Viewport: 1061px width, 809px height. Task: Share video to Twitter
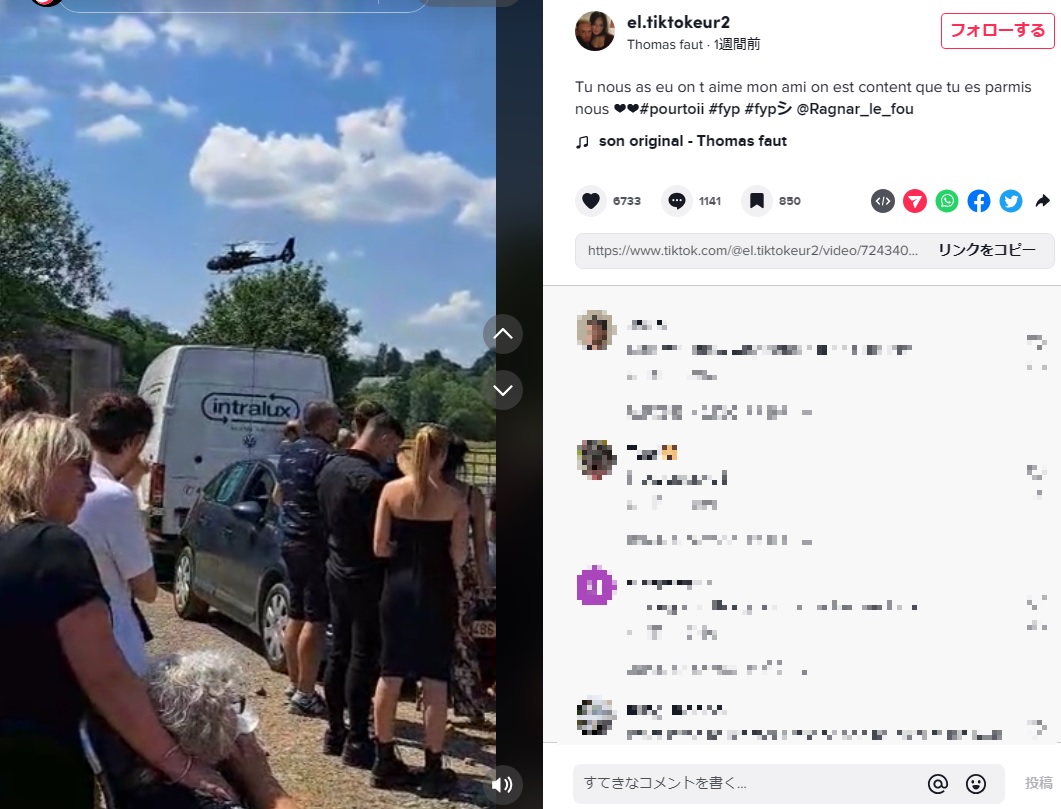click(x=1011, y=201)
